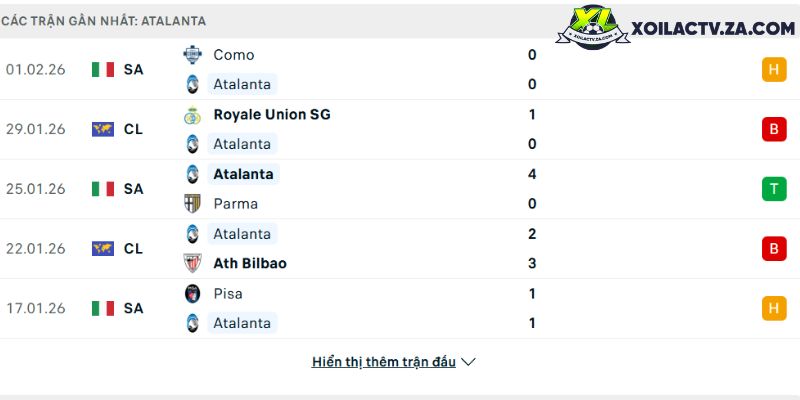Image resolution: width=800 pixels, height=400 pixels.
Task: Click Atalanta crest in the Parma match
Action: pos(192,174)
